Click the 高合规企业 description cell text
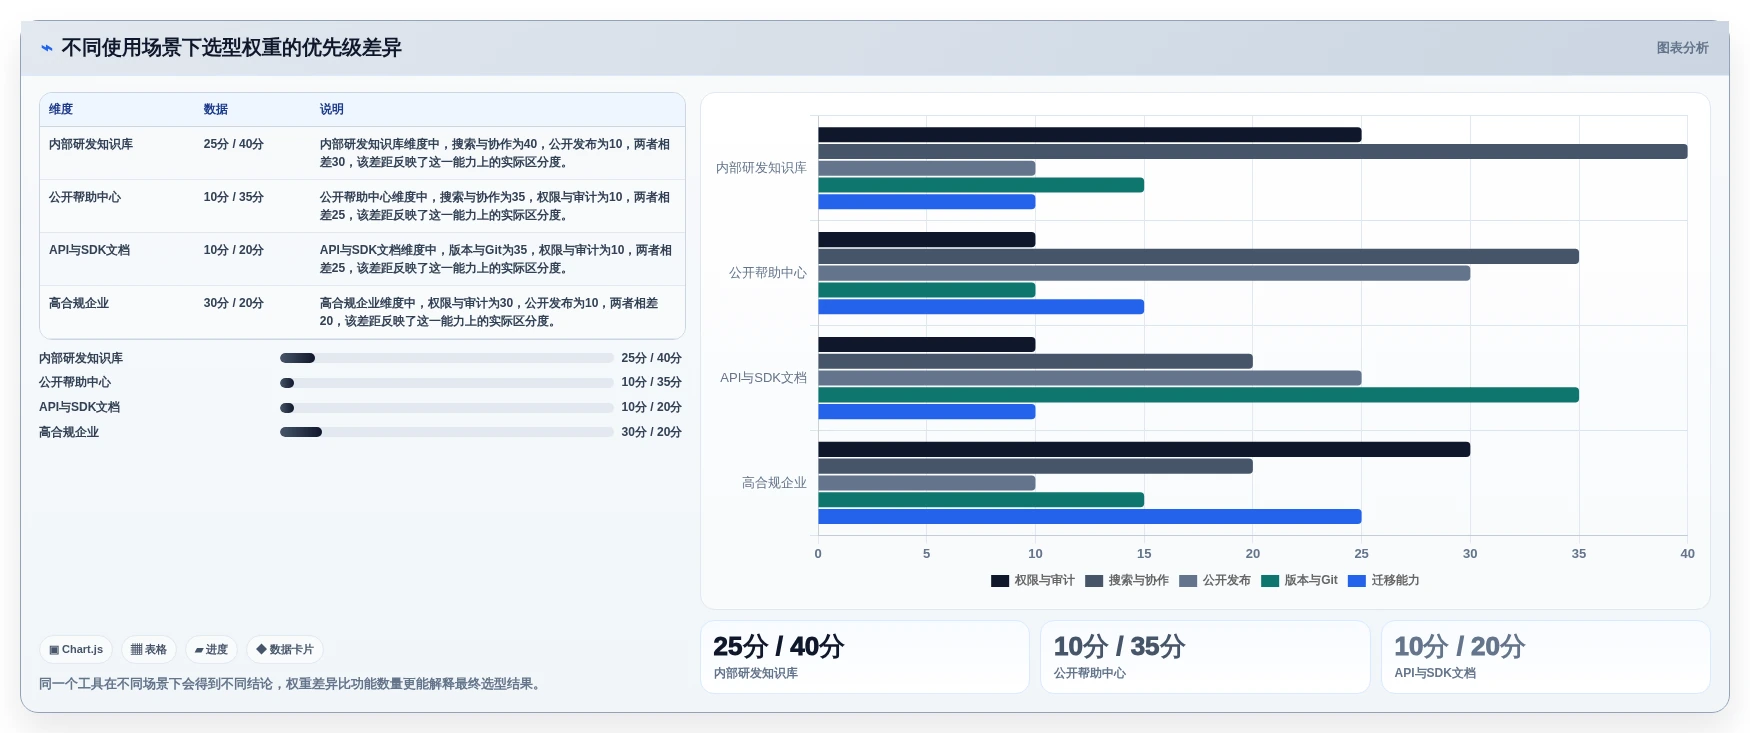1750x733 pixels. [x=489, y=312]
